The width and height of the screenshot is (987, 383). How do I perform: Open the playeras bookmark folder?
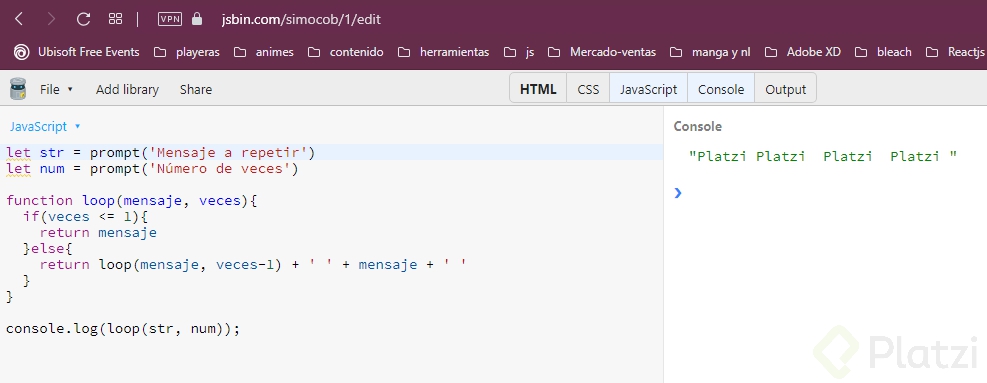pos(187,52)
